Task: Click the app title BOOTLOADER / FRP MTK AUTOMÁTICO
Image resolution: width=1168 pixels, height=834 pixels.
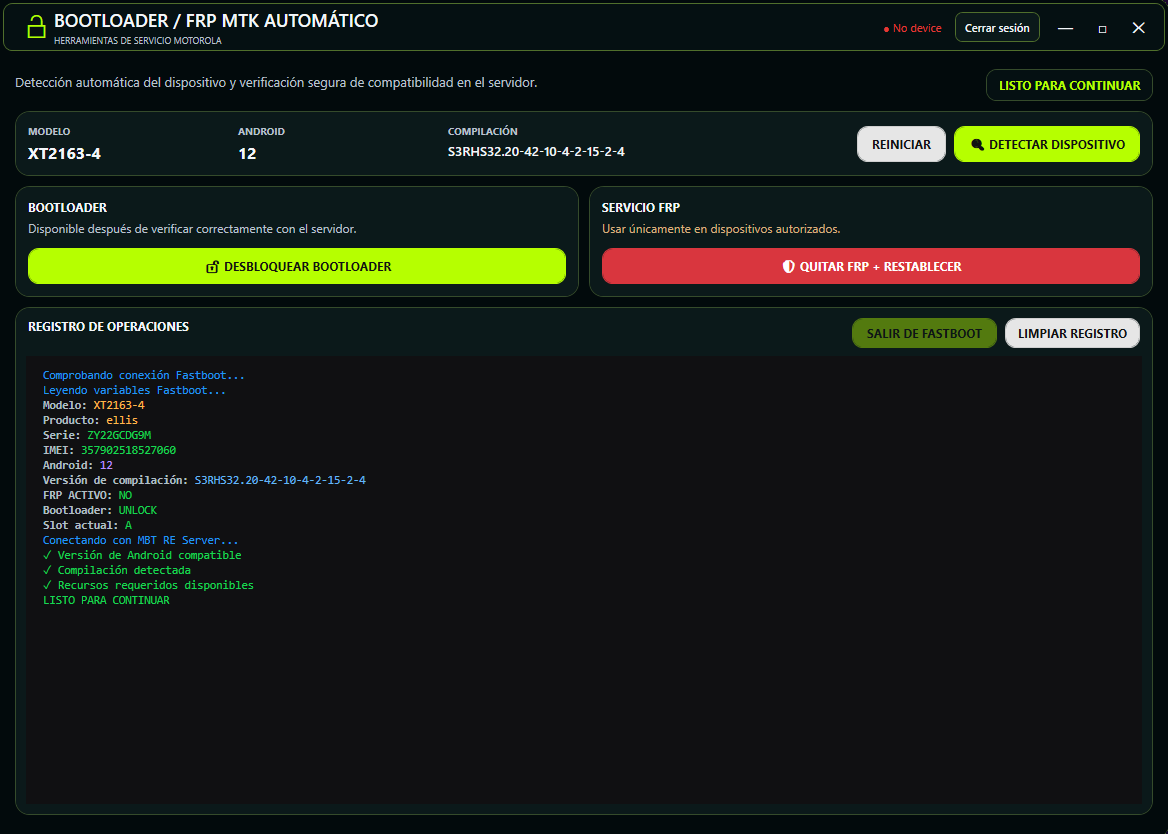Action: point(216,20)
